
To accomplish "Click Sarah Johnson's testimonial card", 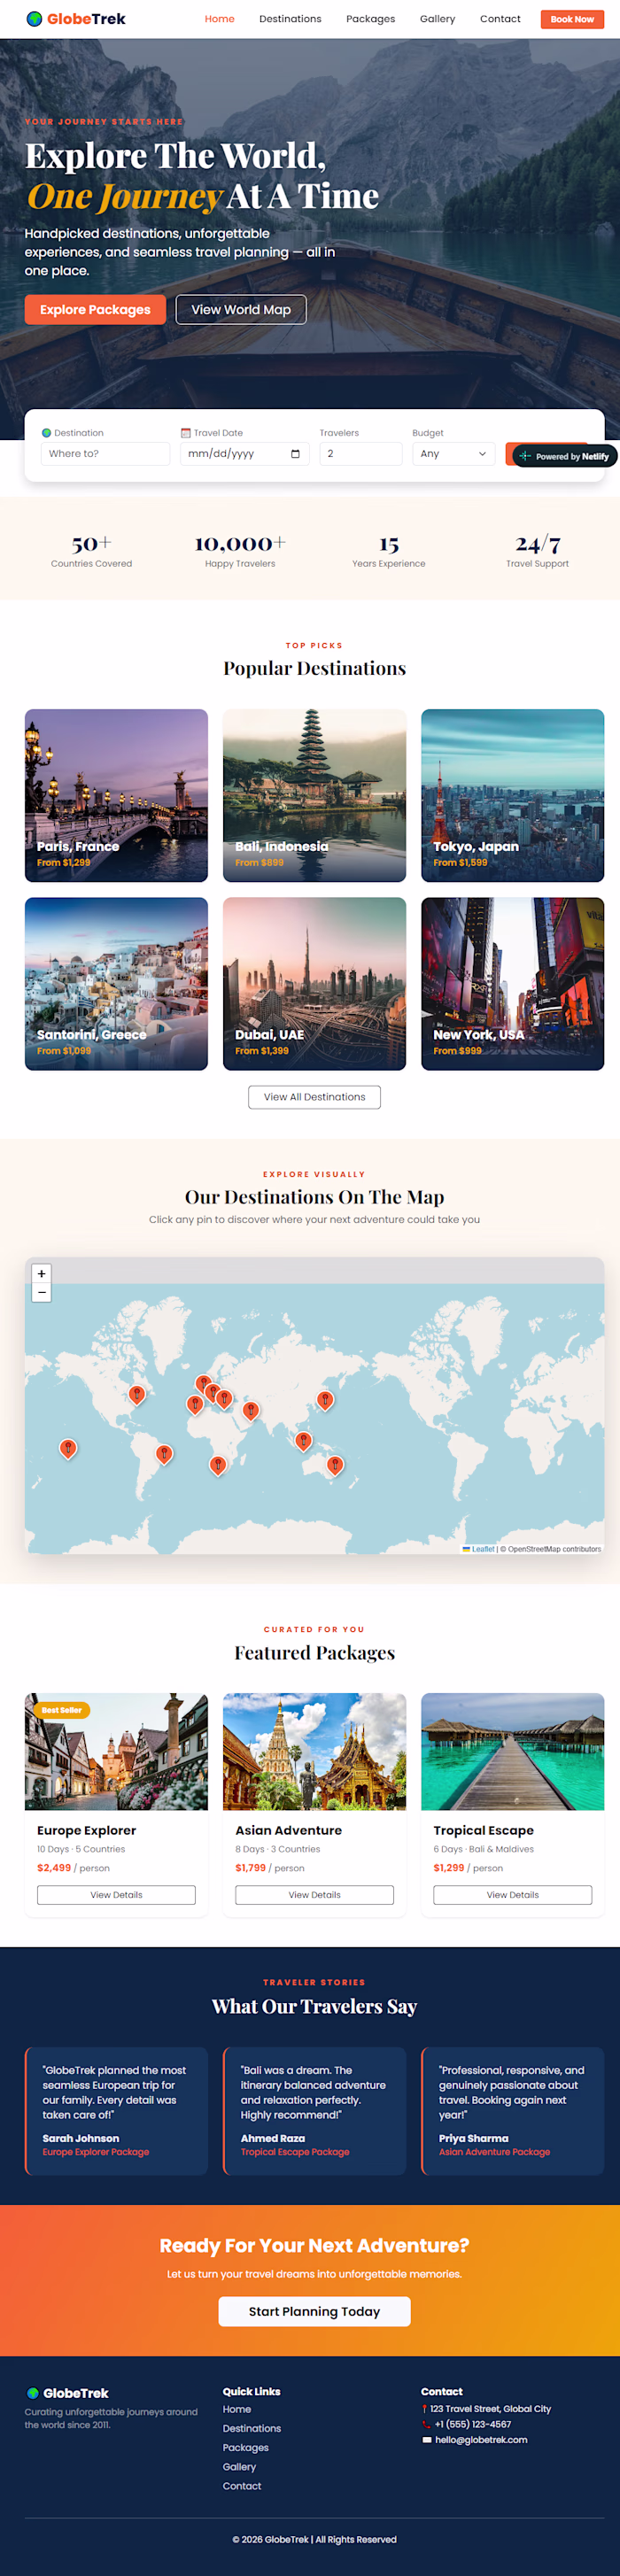I will pyautogui.click(x=116, y=2111).
